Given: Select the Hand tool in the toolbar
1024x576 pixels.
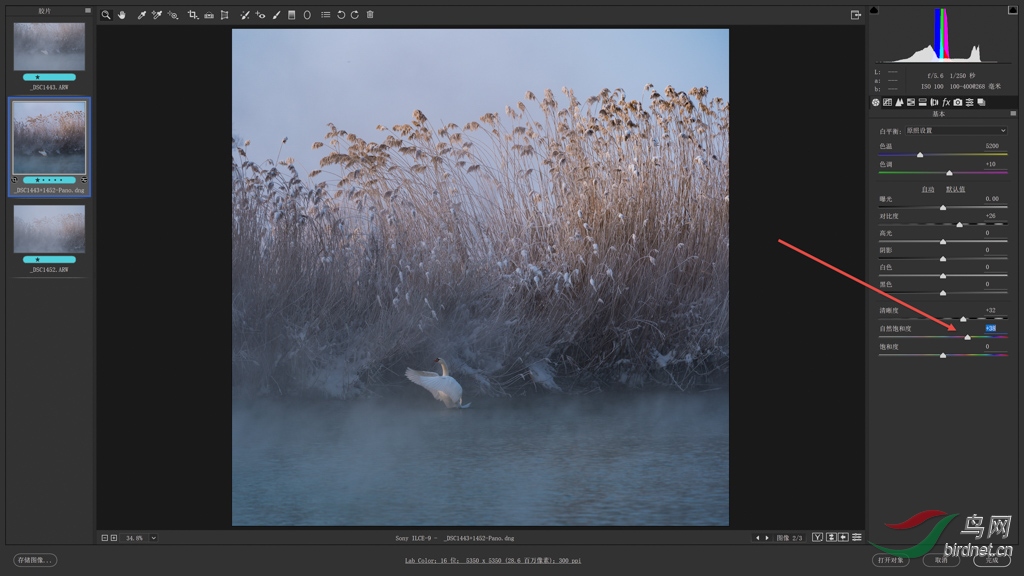Looking at the screenshot, I should 122,15.
